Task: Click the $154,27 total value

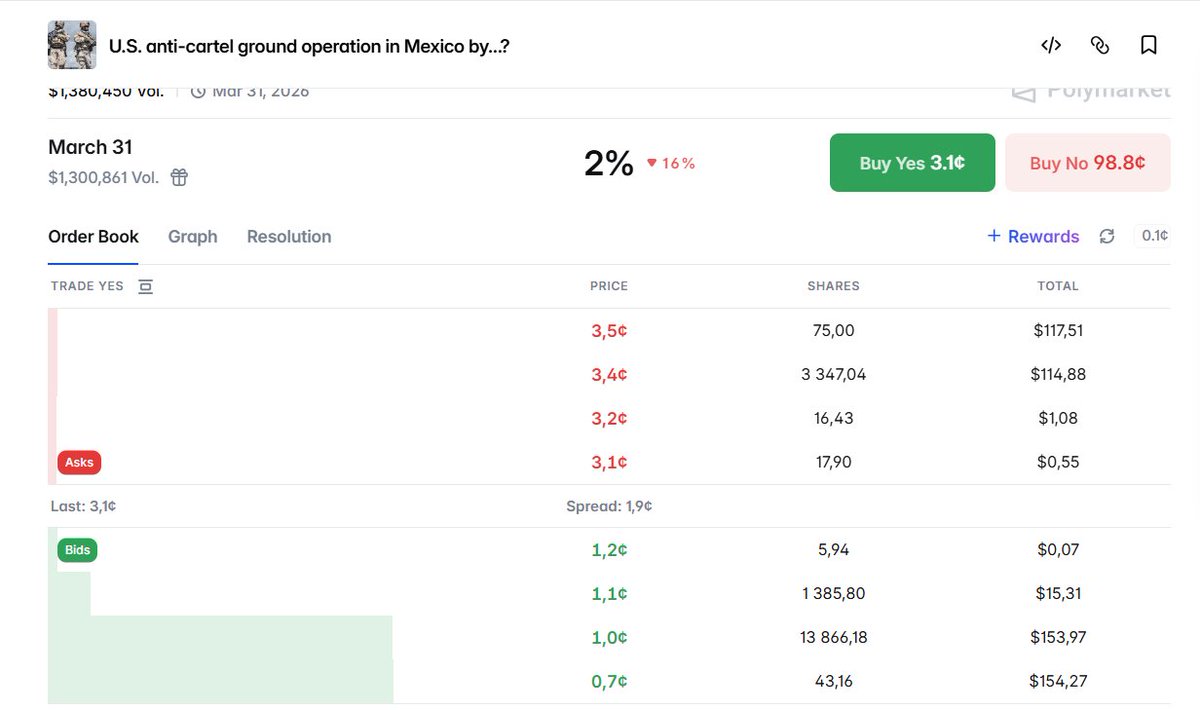Action: 1058,681
